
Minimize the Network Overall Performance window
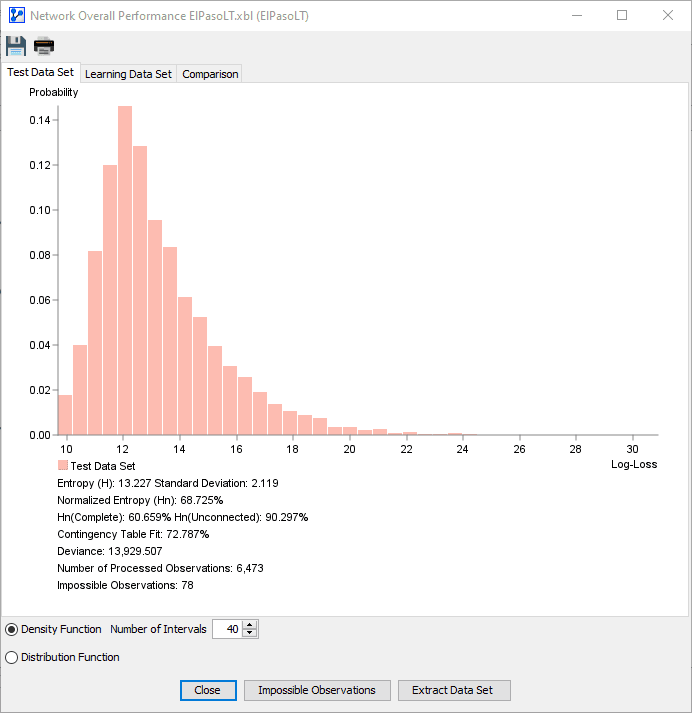click(x=577, y=15)
